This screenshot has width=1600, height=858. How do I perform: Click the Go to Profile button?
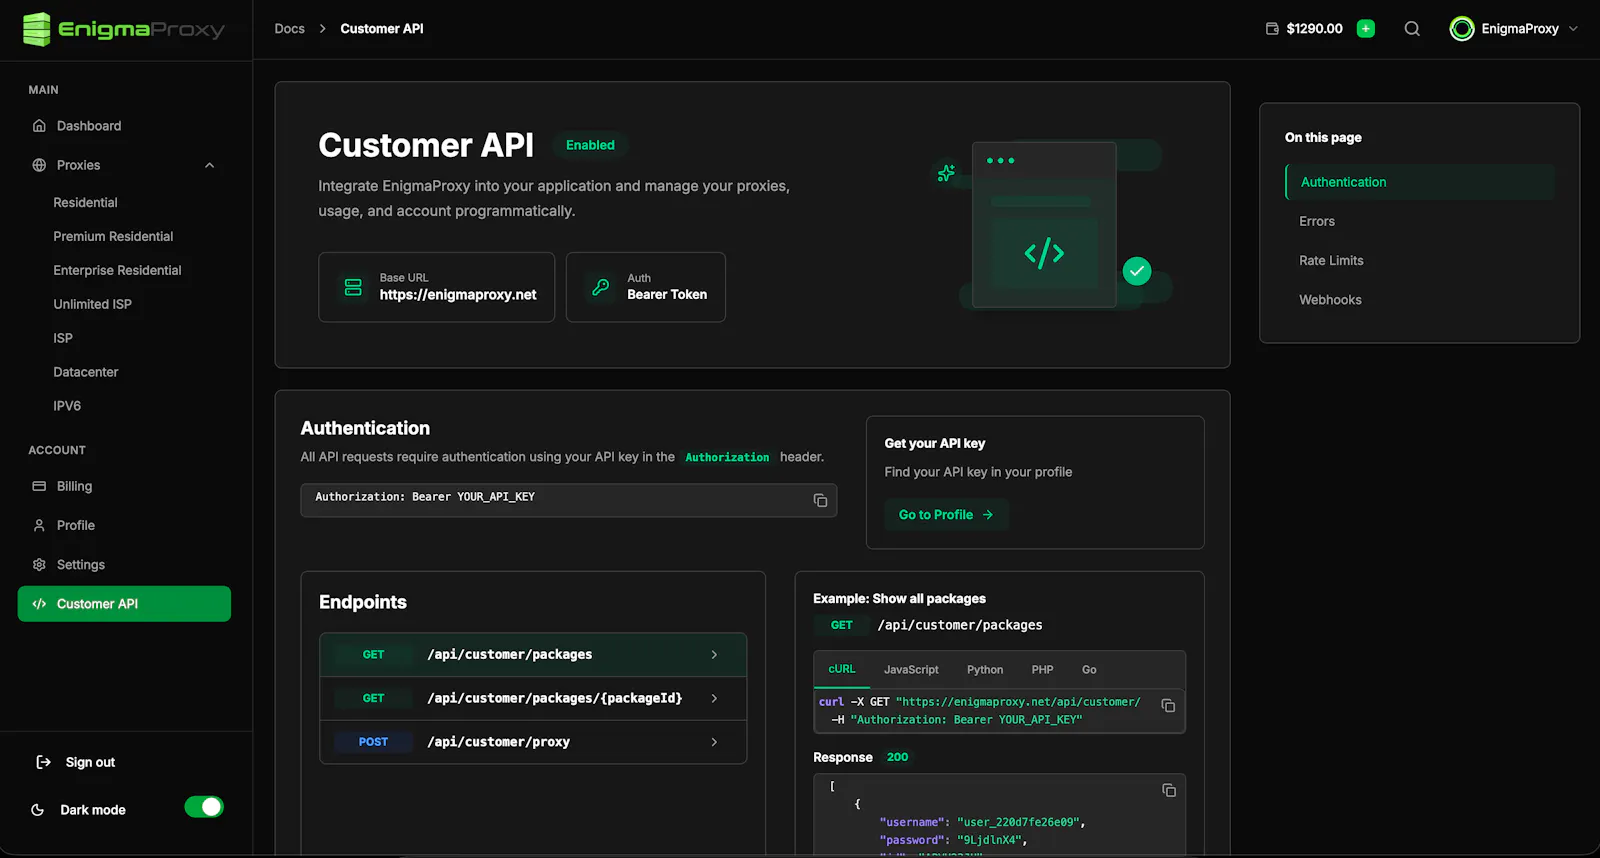point(946,515)
